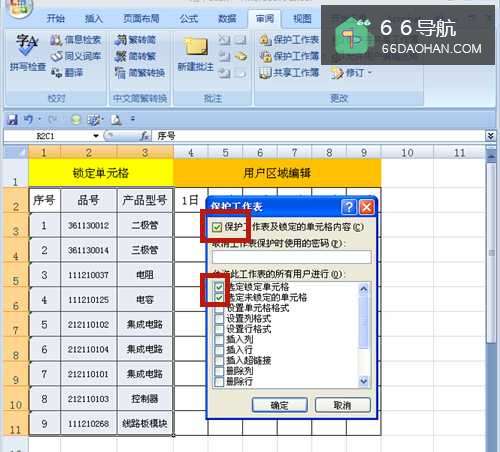Switch to the Formulas ribbon tab
Image resolution: width=500 pixels, height=452 pixels.
(x=189, y=18)
